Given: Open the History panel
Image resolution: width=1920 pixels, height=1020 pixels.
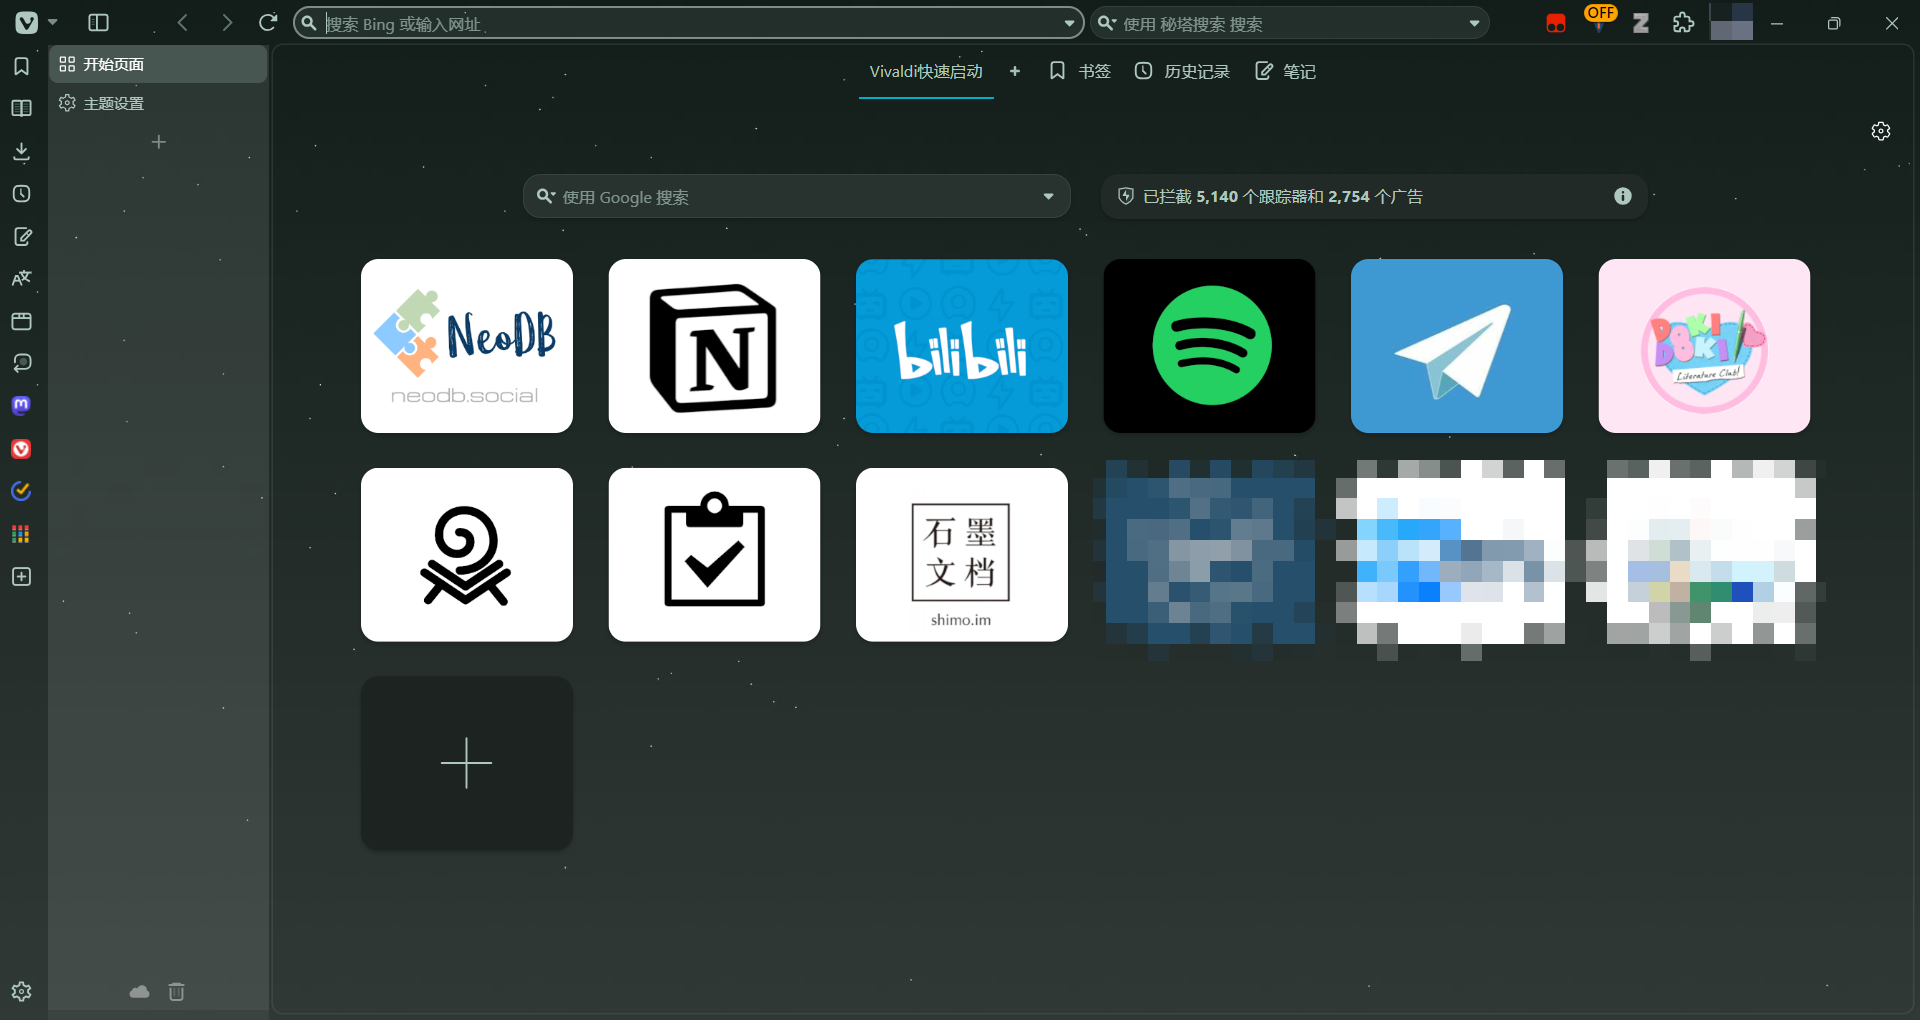Looking at the screenshot, I should (21, 194).
